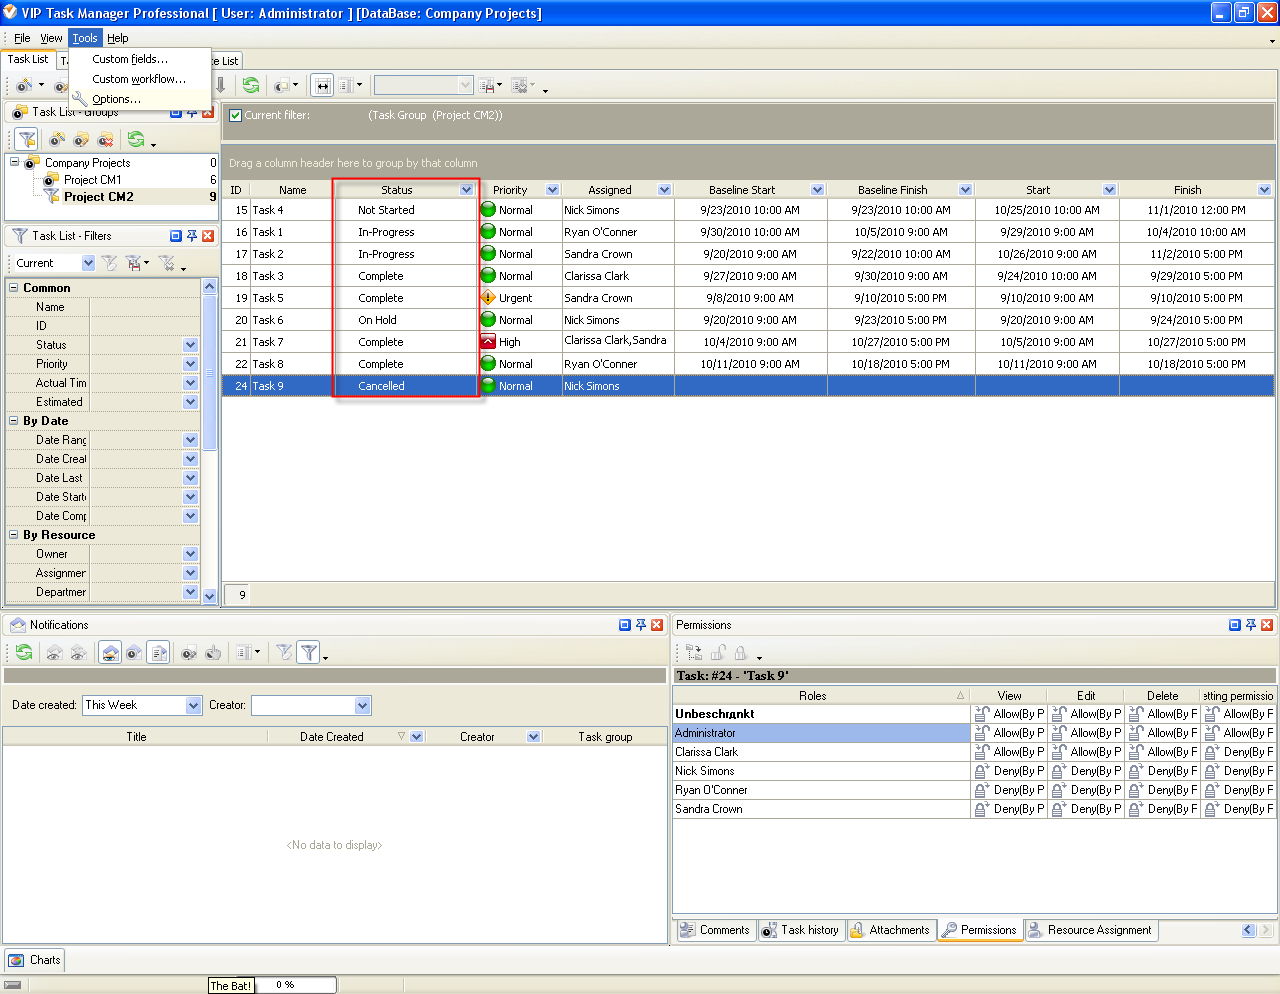Click the clear filter icon in Notifications toolbar
Screen dimensions: 1280x994
285,653
